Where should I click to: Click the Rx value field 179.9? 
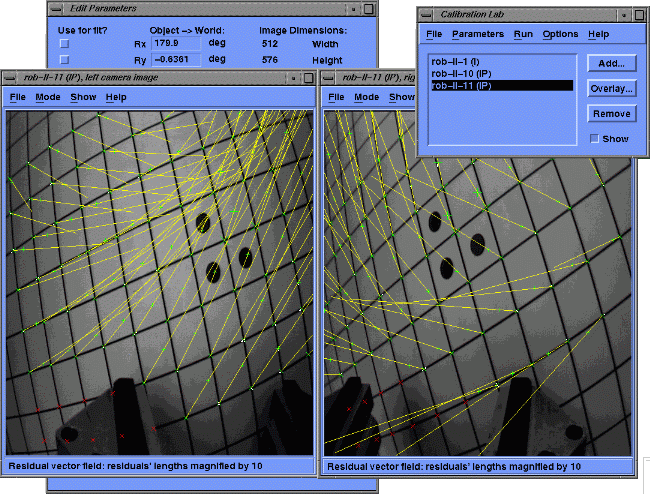tap(176, 43)
